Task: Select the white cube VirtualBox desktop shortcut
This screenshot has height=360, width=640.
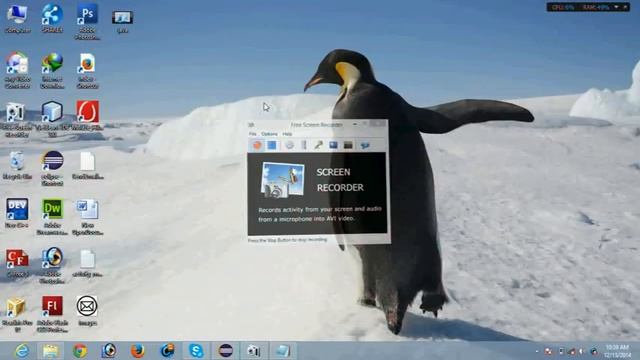Action: click(52, 119)
